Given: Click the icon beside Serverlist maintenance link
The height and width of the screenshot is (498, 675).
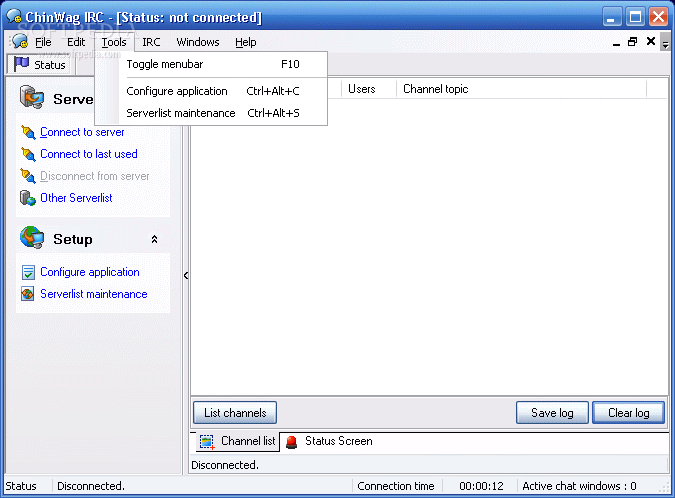Looking at the screenshot, I should click(x=28, y=294).
